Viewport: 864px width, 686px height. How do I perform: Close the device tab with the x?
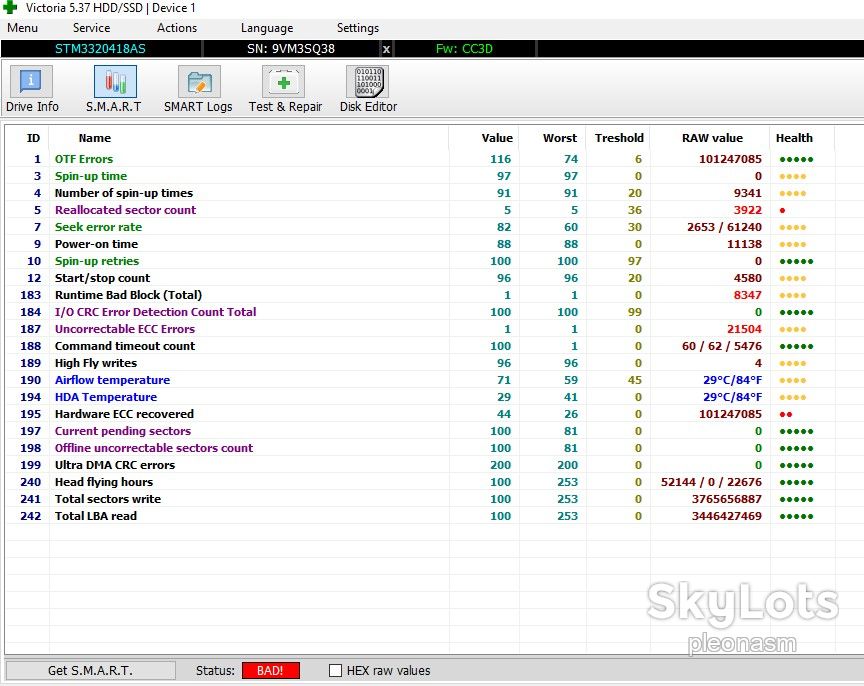click(386, 49)
